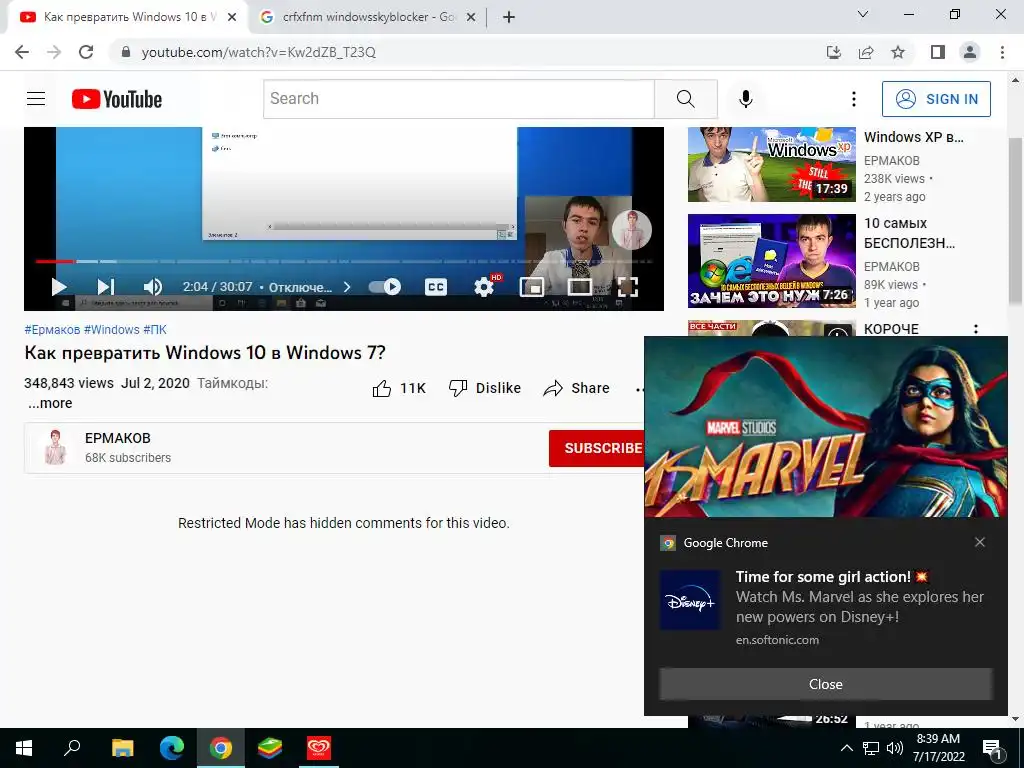Click the #Ермаков hashtag
The image size is (1024, 768).
point(52,330)
